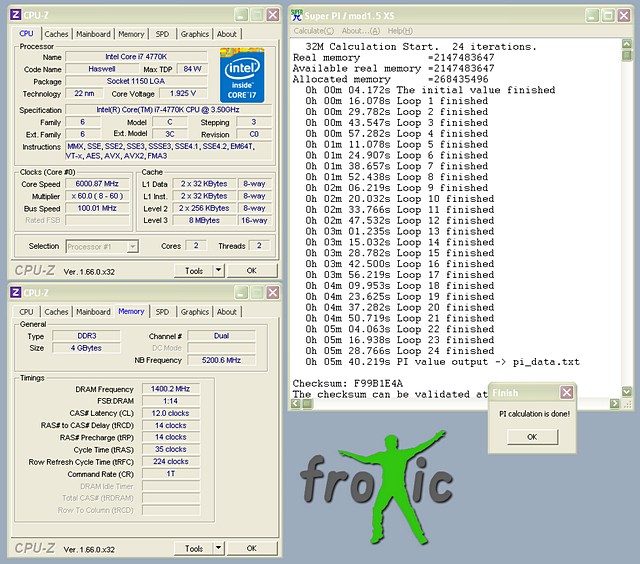Click the Specification field with i7-4770K @ 3.50GHz
The width and height of the screenshot is (640, 564).
pyautogui.click(x=168, y=110)
